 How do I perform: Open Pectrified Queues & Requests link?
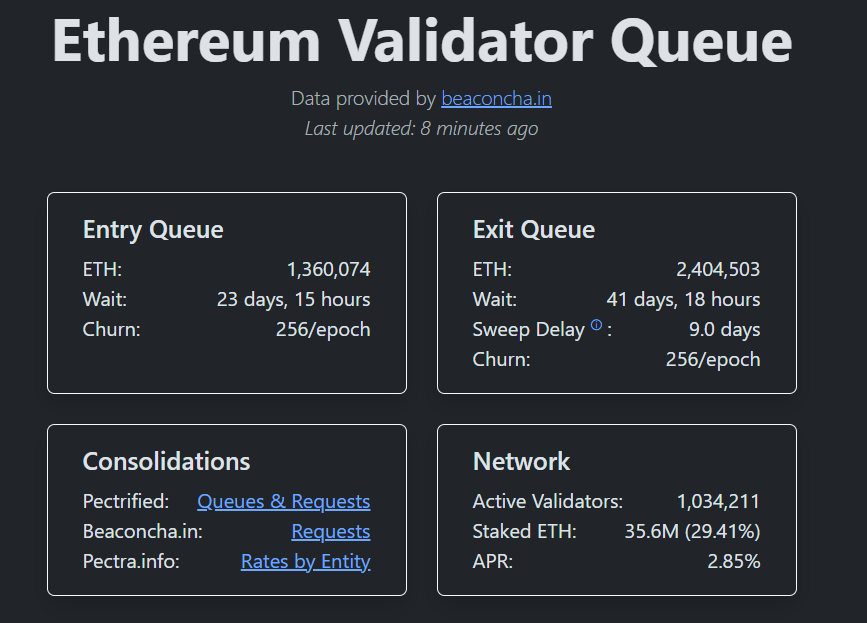coord(283,502)
